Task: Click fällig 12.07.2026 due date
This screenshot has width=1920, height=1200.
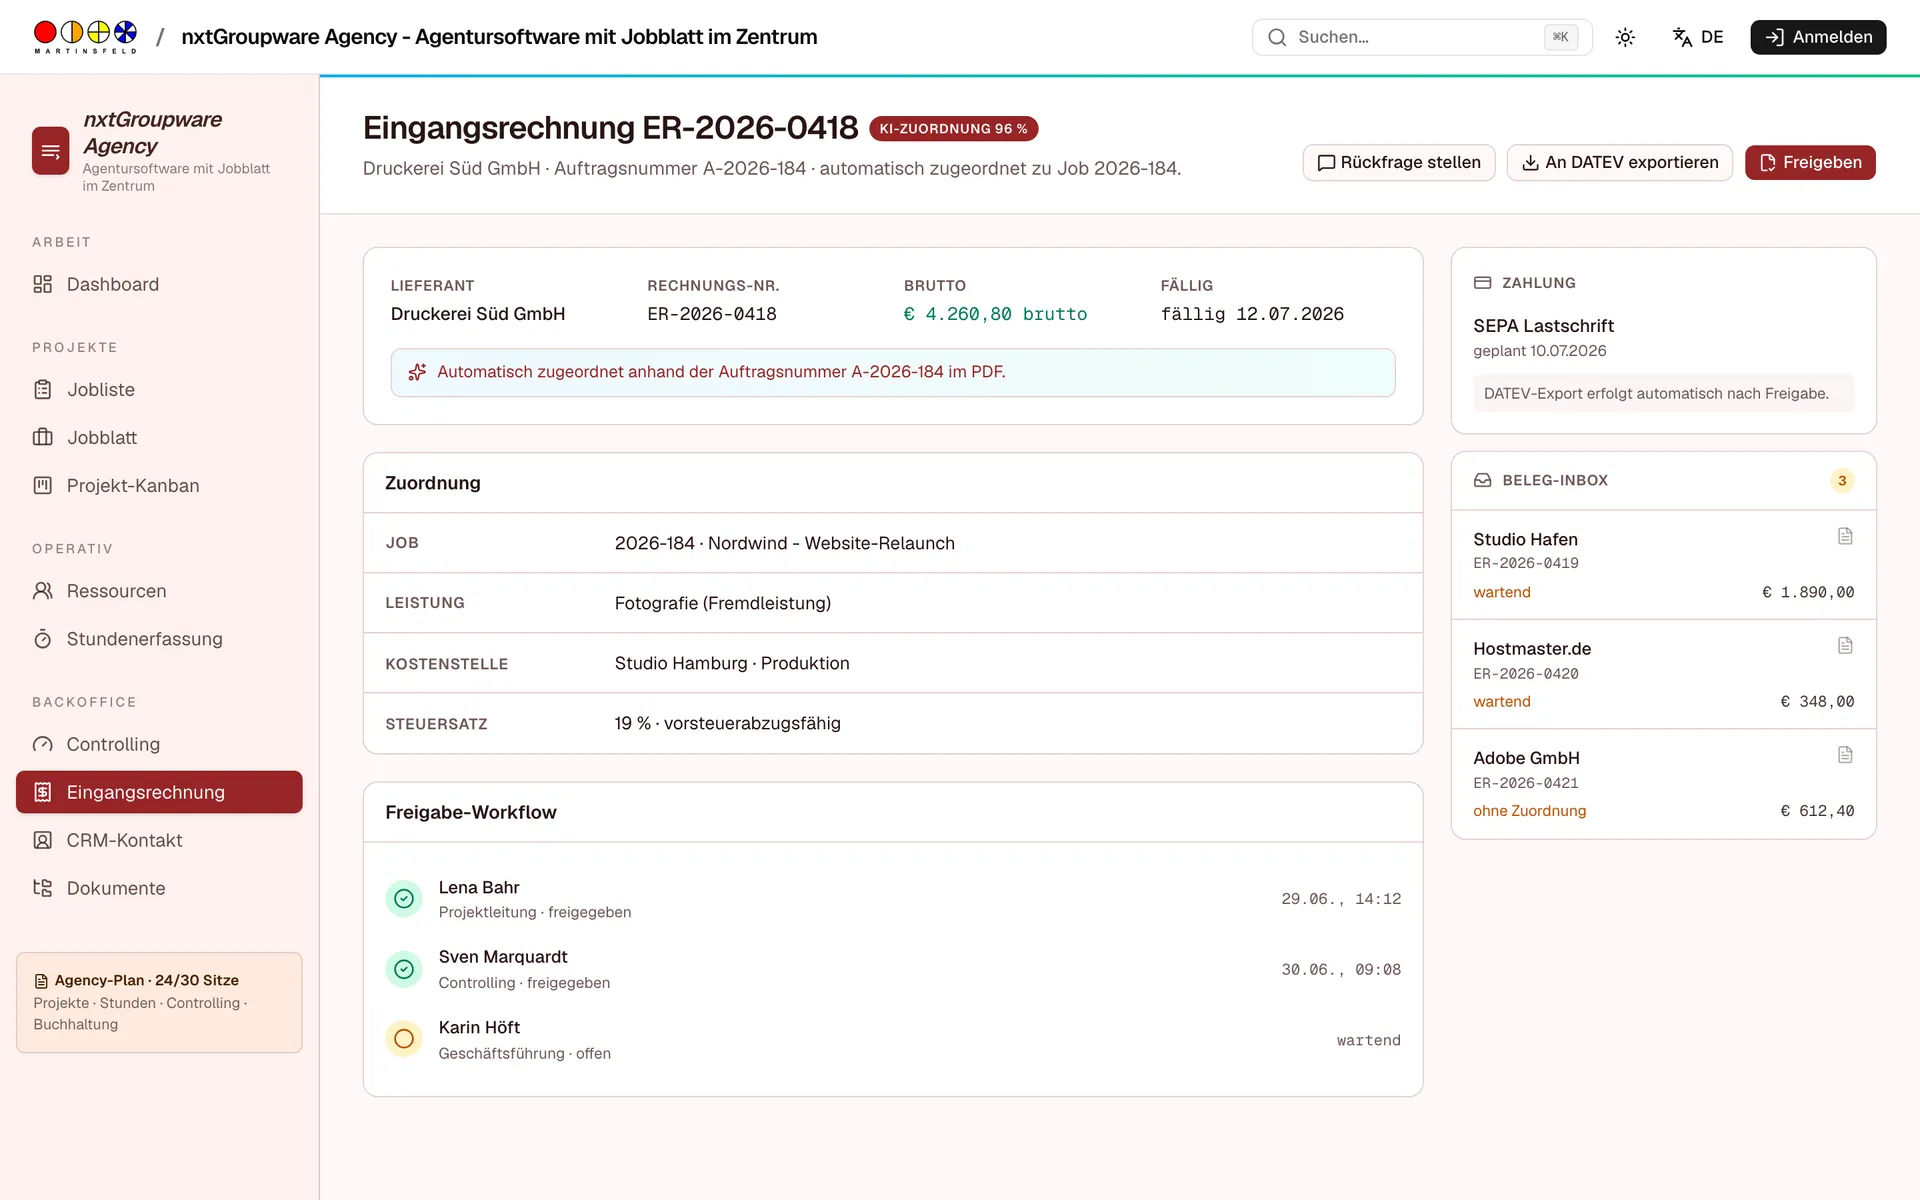Action: (x=1252, y=314)
